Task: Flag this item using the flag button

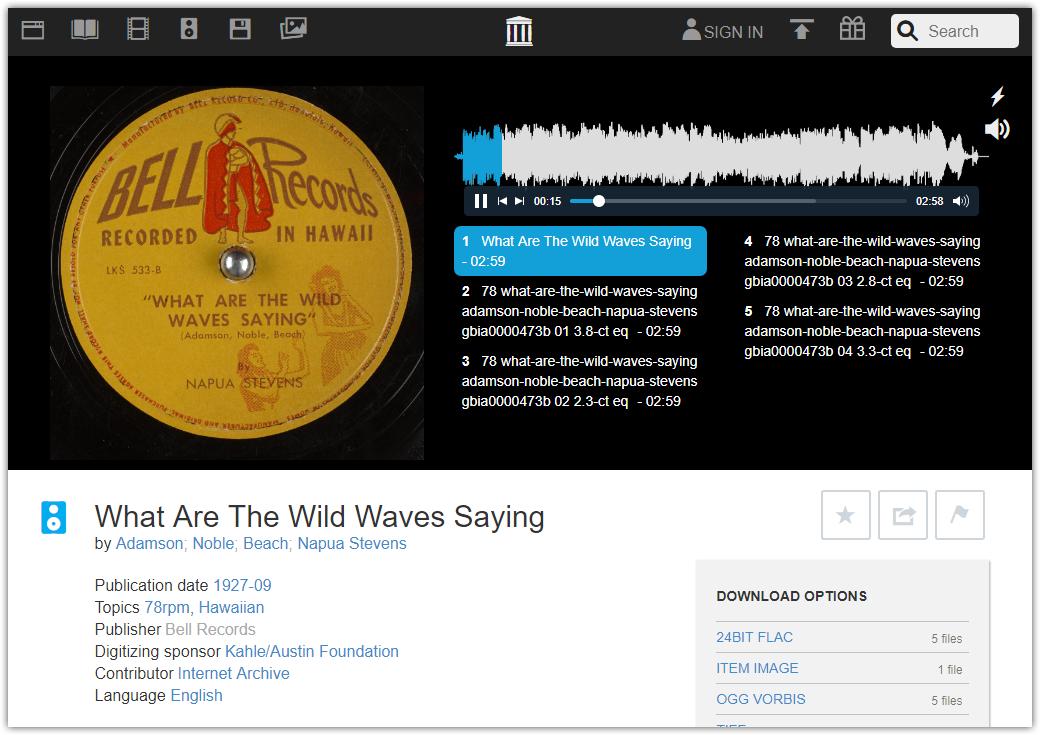Action: 959,514
